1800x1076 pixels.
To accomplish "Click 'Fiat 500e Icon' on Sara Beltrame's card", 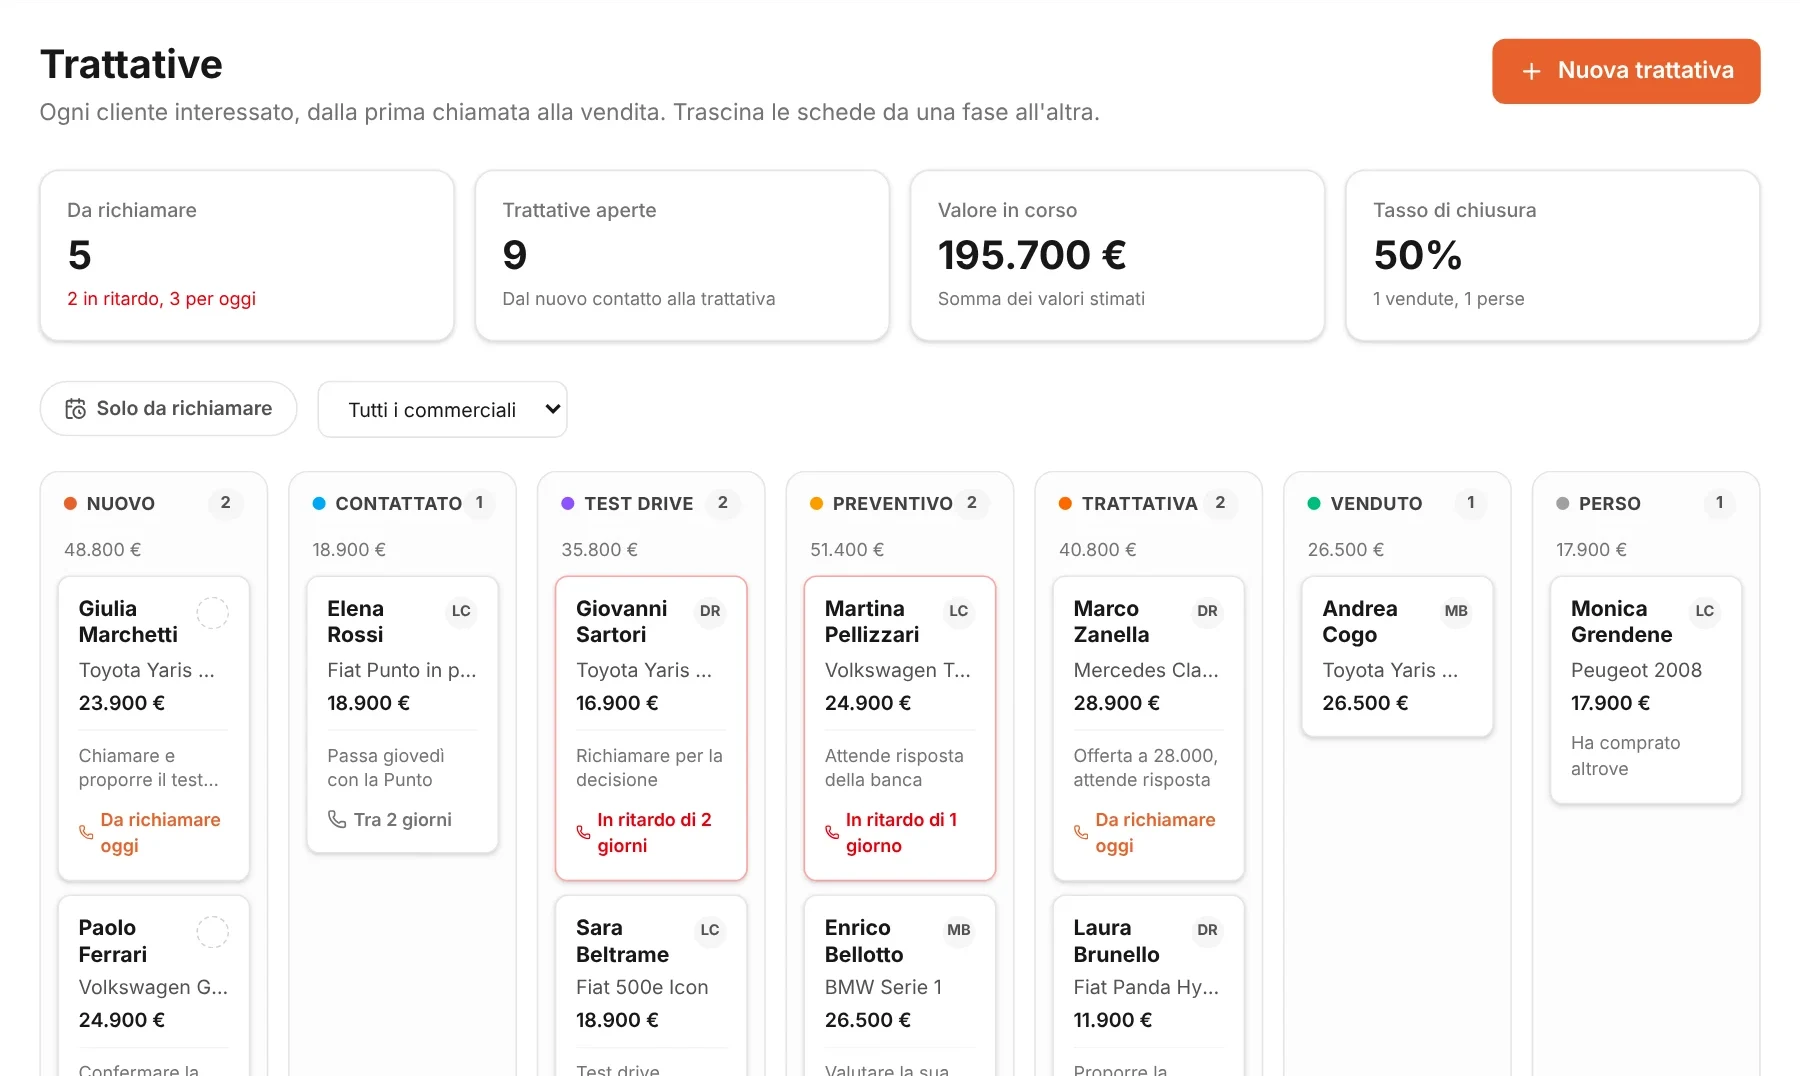I will 642,987.
